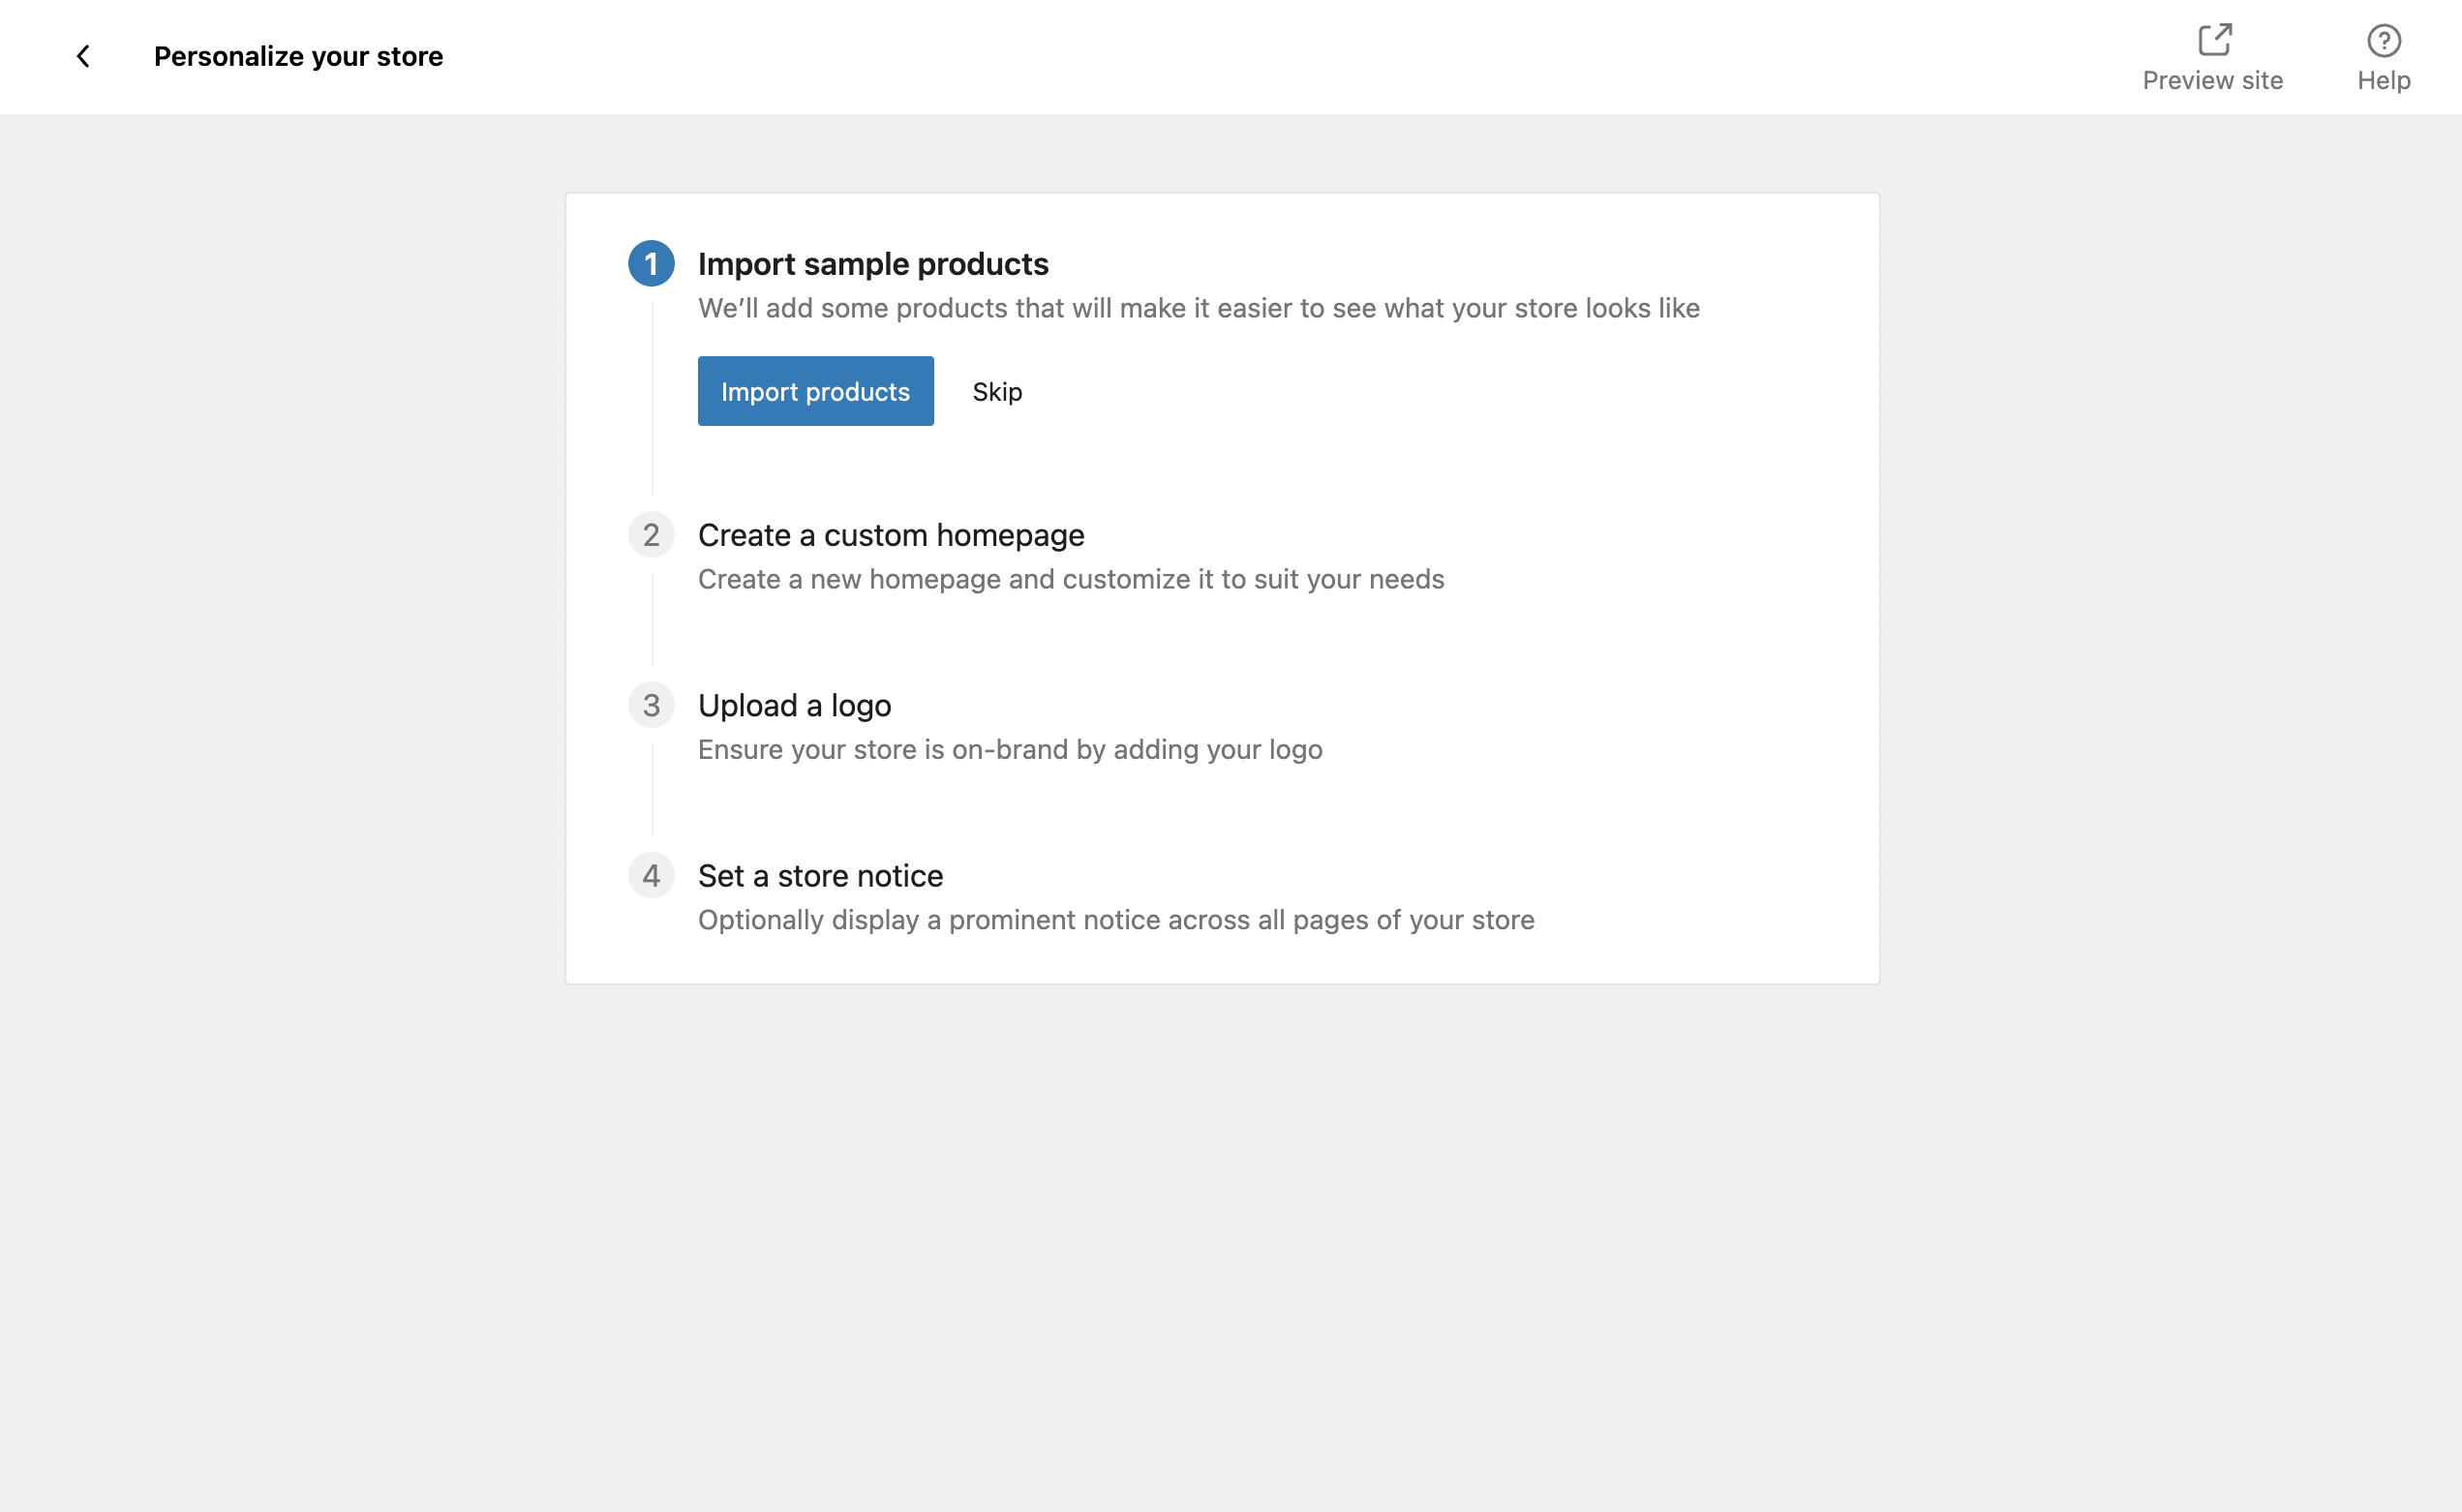Click the store notice description text
The height and width of the screenshot is (1512, 2462).
(1116, 919)
